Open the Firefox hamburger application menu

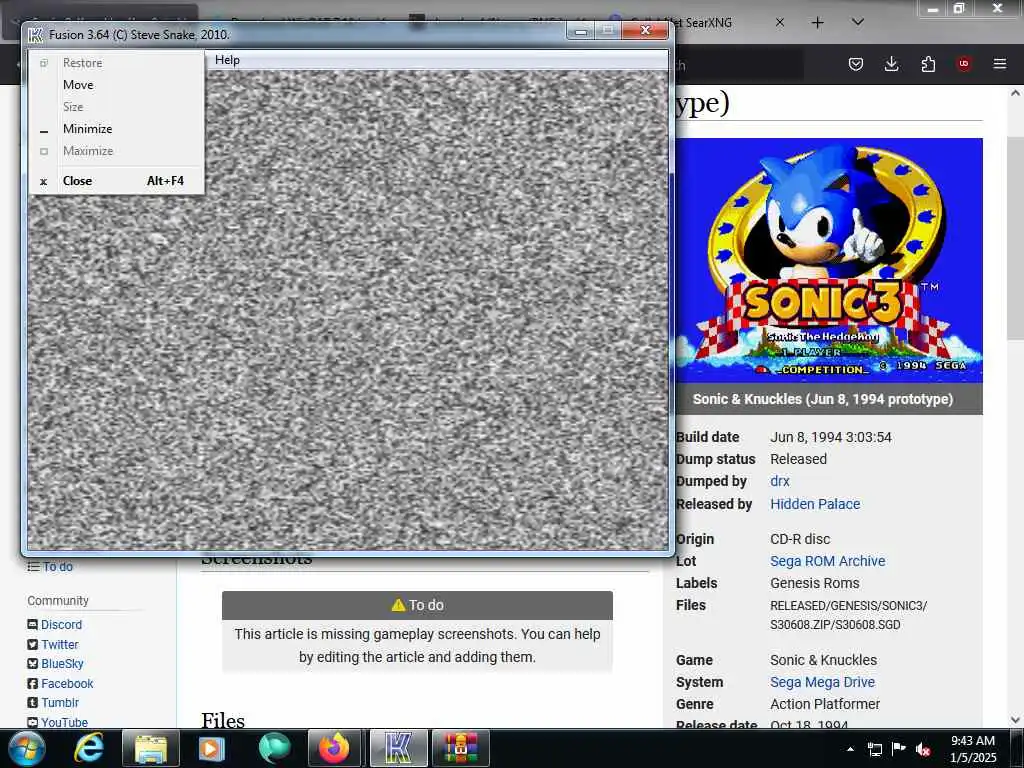click(x=1000, y=64)
